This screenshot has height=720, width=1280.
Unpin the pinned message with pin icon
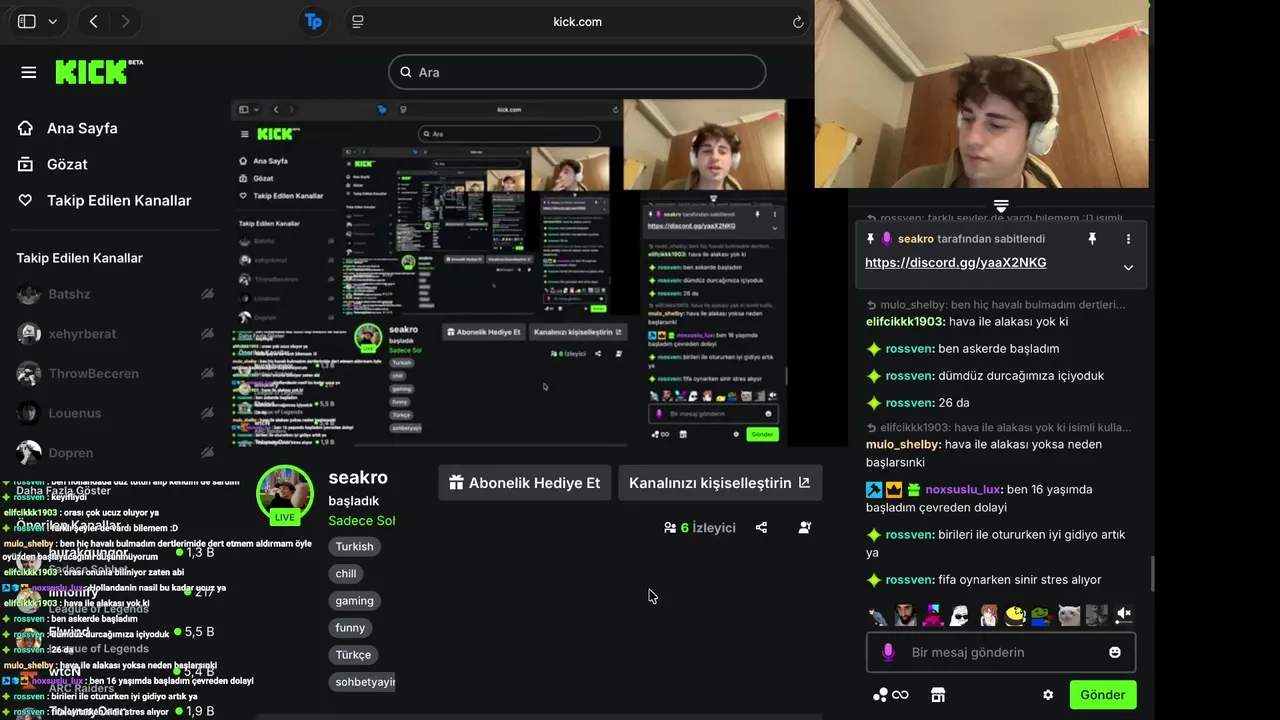pyautogui.click(x=1092, y=239)
